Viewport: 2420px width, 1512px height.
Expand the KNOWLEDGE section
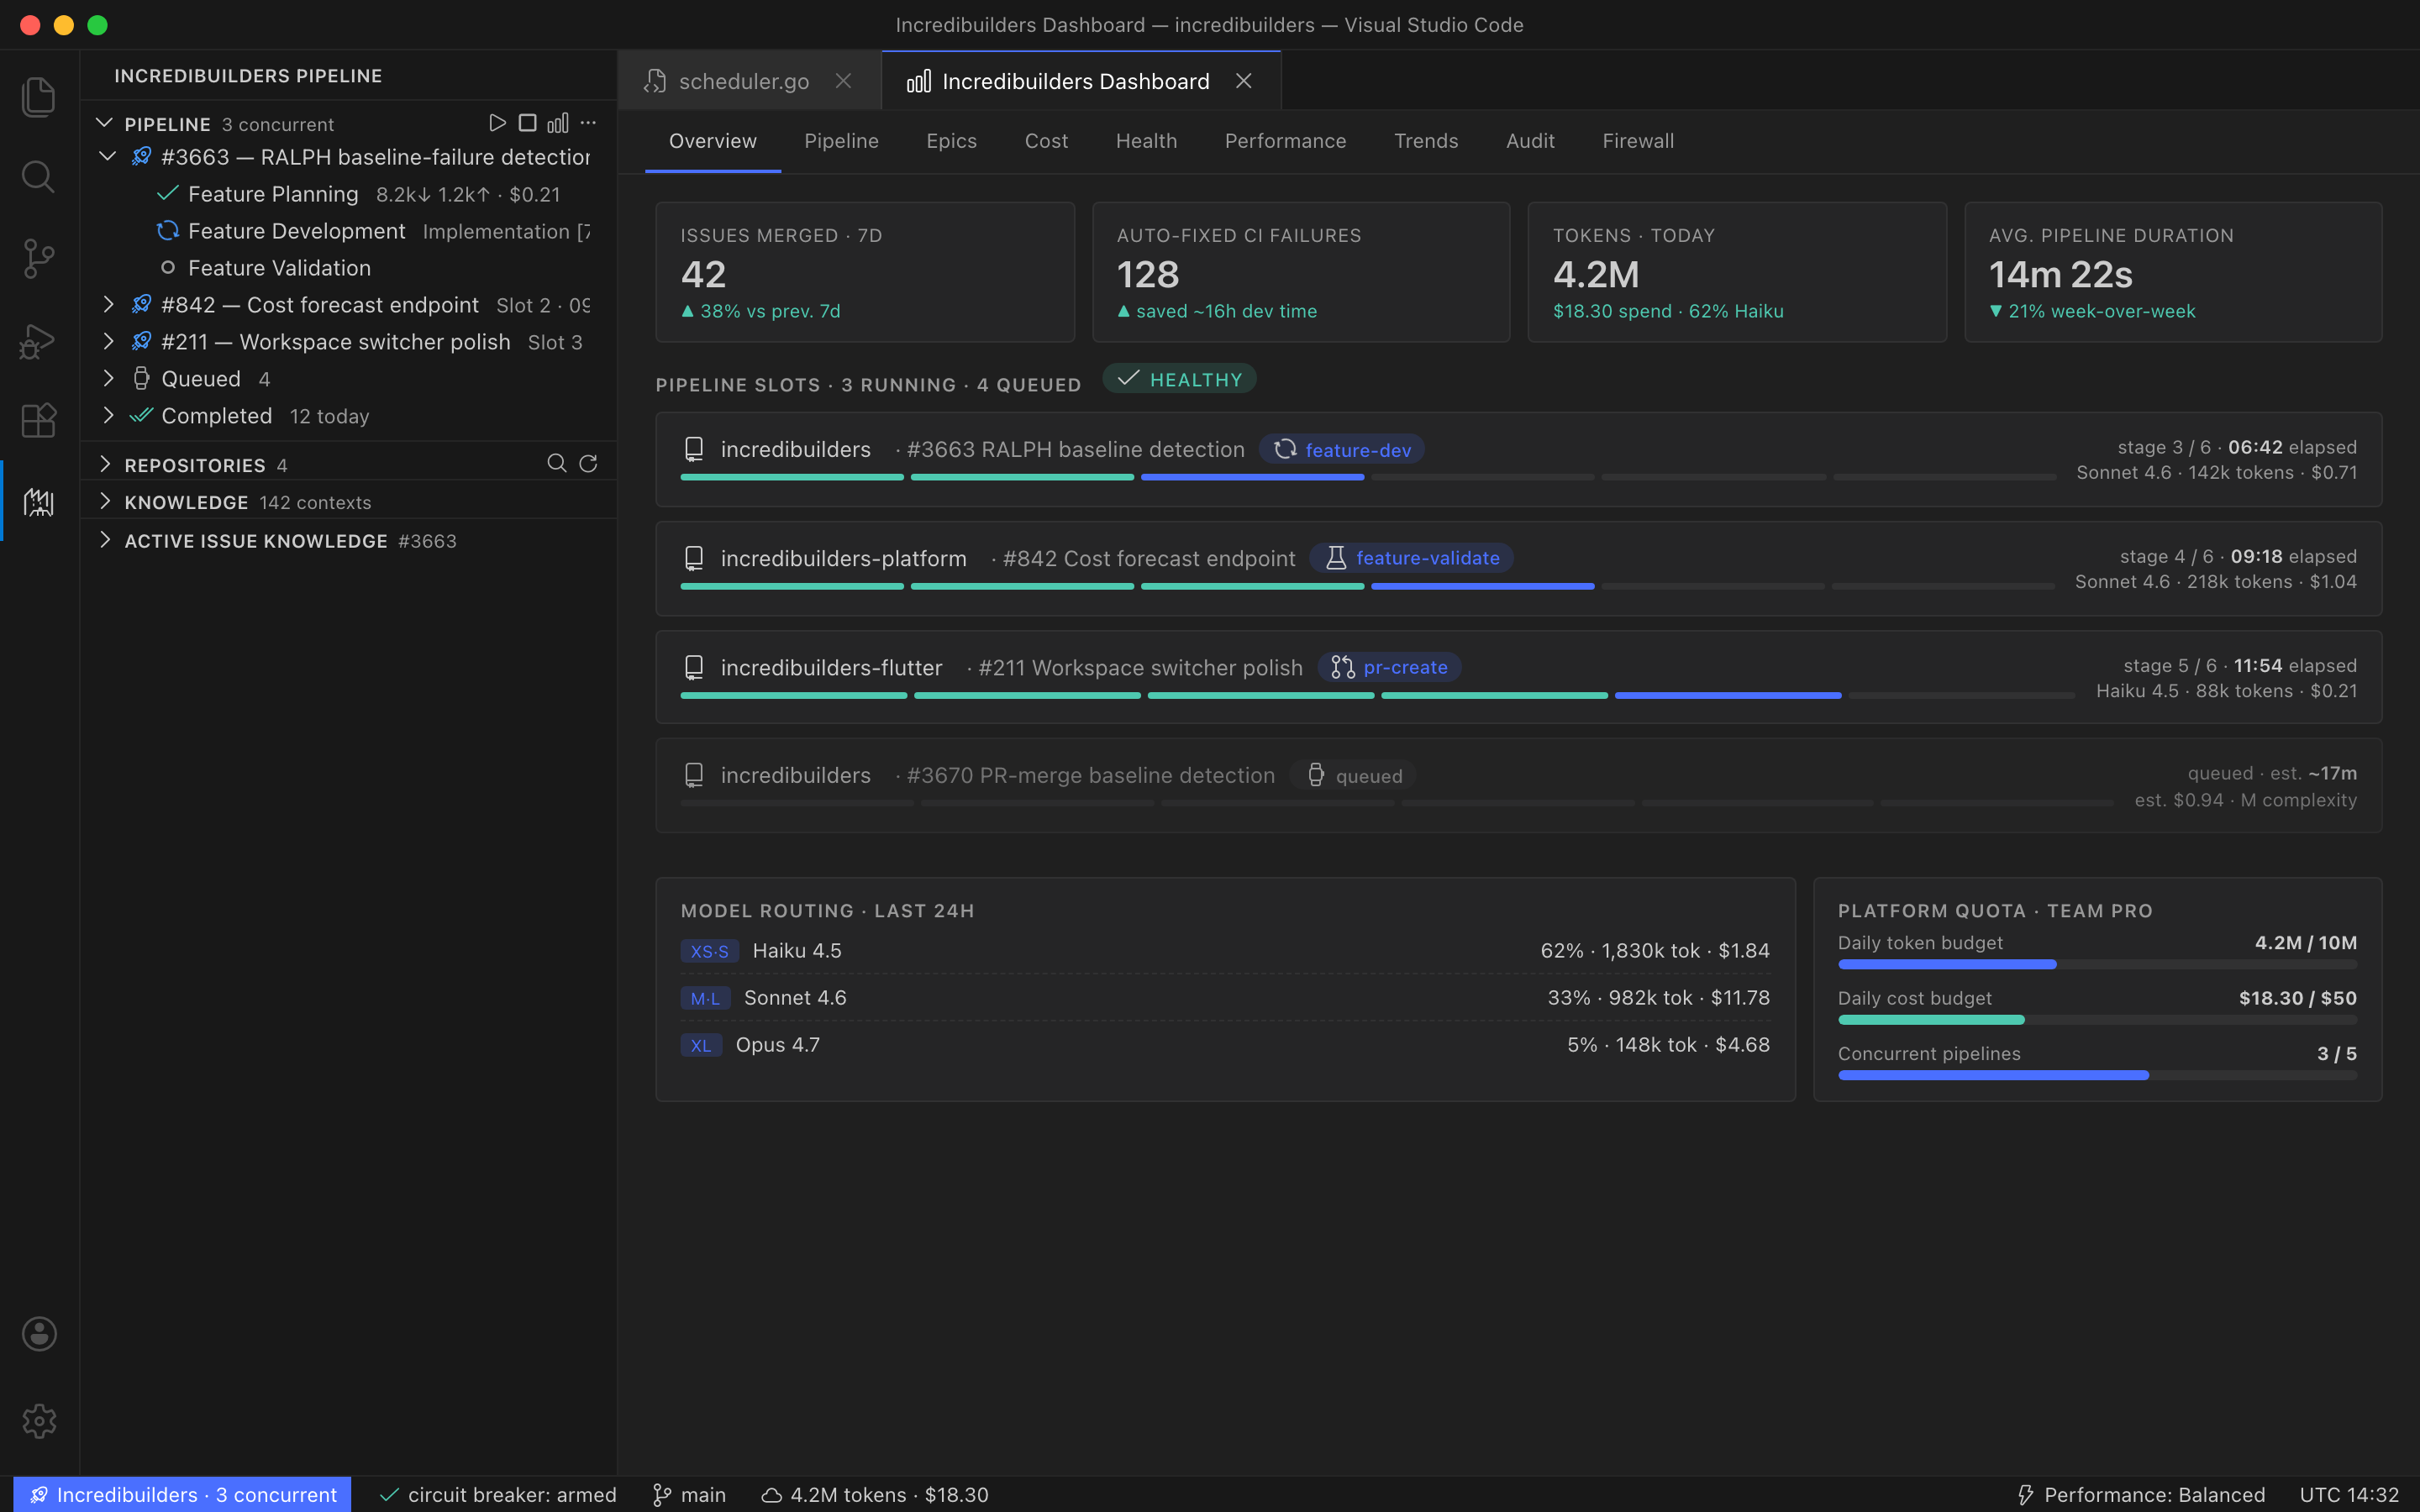(x=104, y=502)
